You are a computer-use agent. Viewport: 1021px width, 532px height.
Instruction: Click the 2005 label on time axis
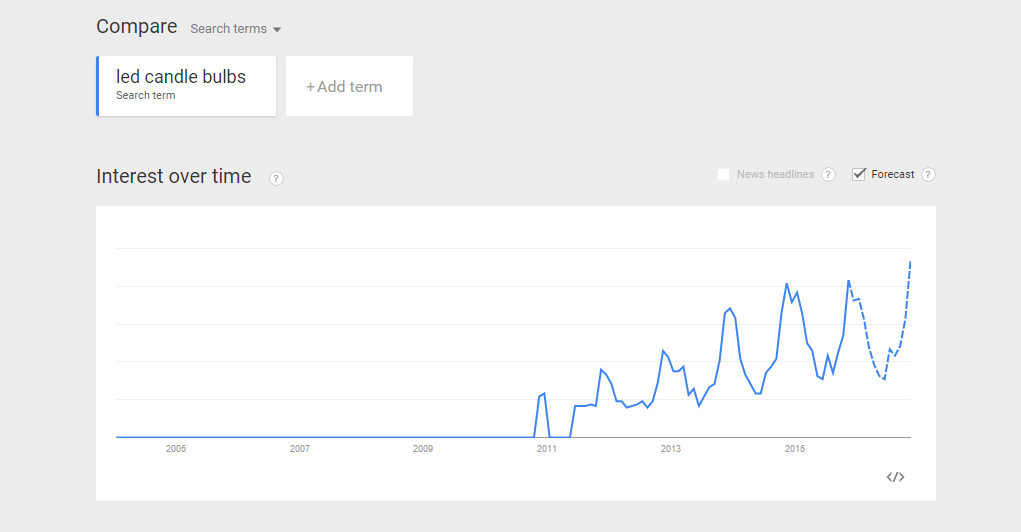pos(175,449)
